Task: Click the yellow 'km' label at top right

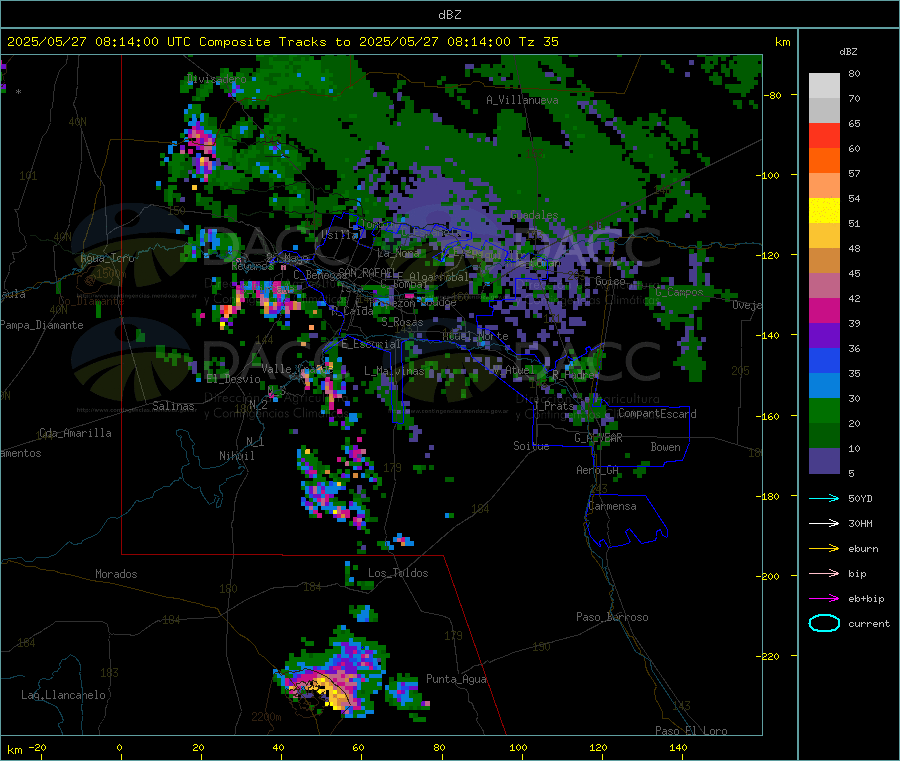Action: [782, 42]
